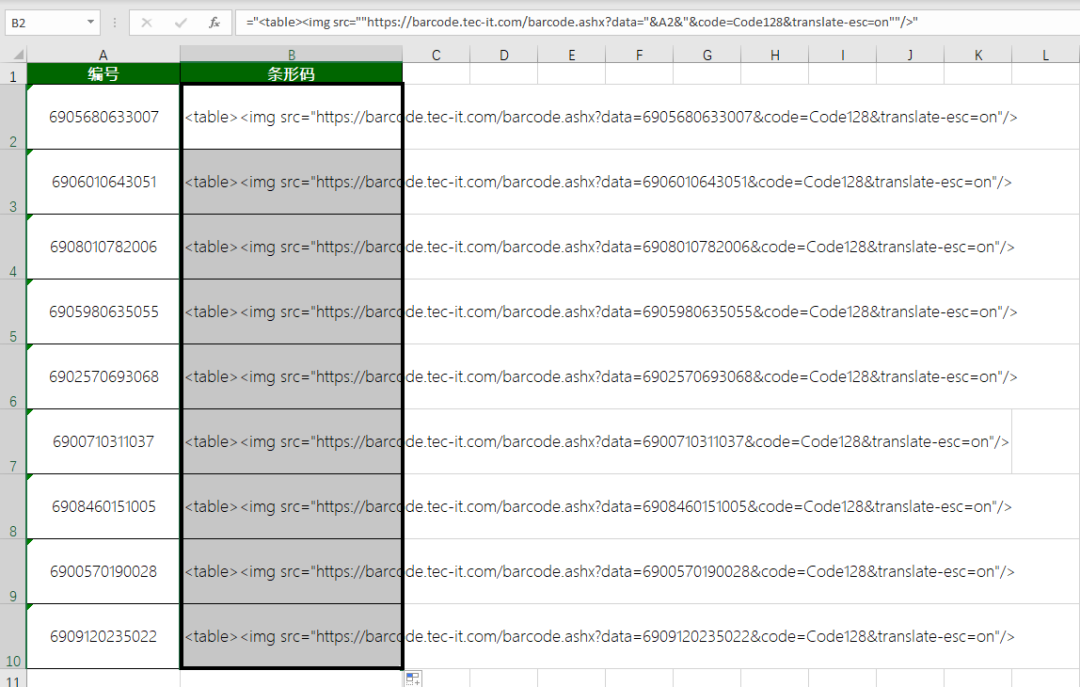Select cell with 6909120235022
Viewport: 1080px width, 687px height.
(x=103, y=636)
